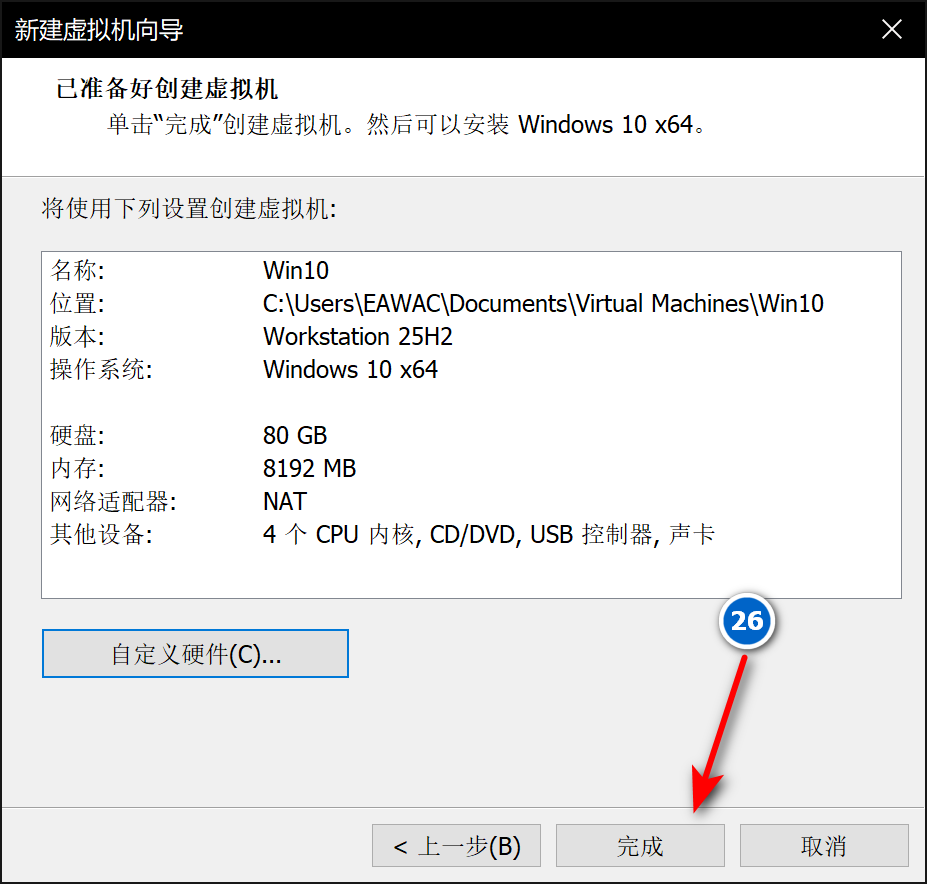
Task: Click the 版本: label
Action: 77,337
